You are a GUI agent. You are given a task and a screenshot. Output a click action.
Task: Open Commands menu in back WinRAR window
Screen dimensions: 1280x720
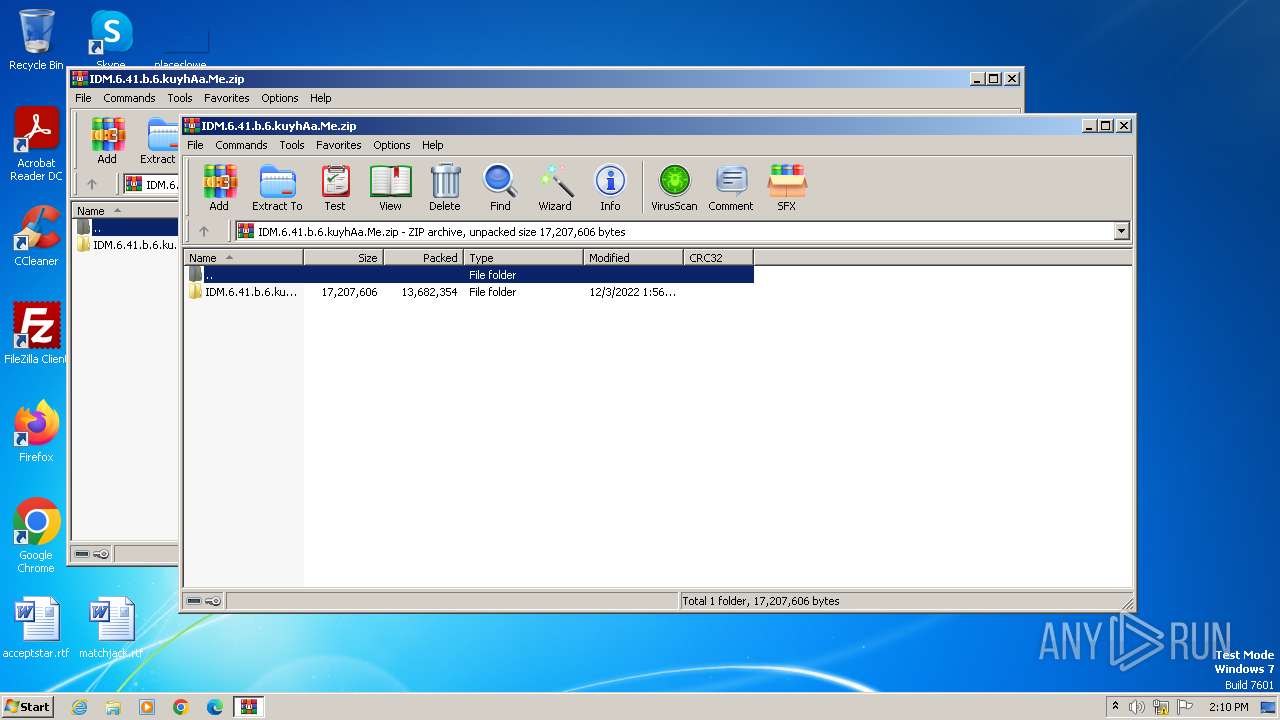click(129, 98)
